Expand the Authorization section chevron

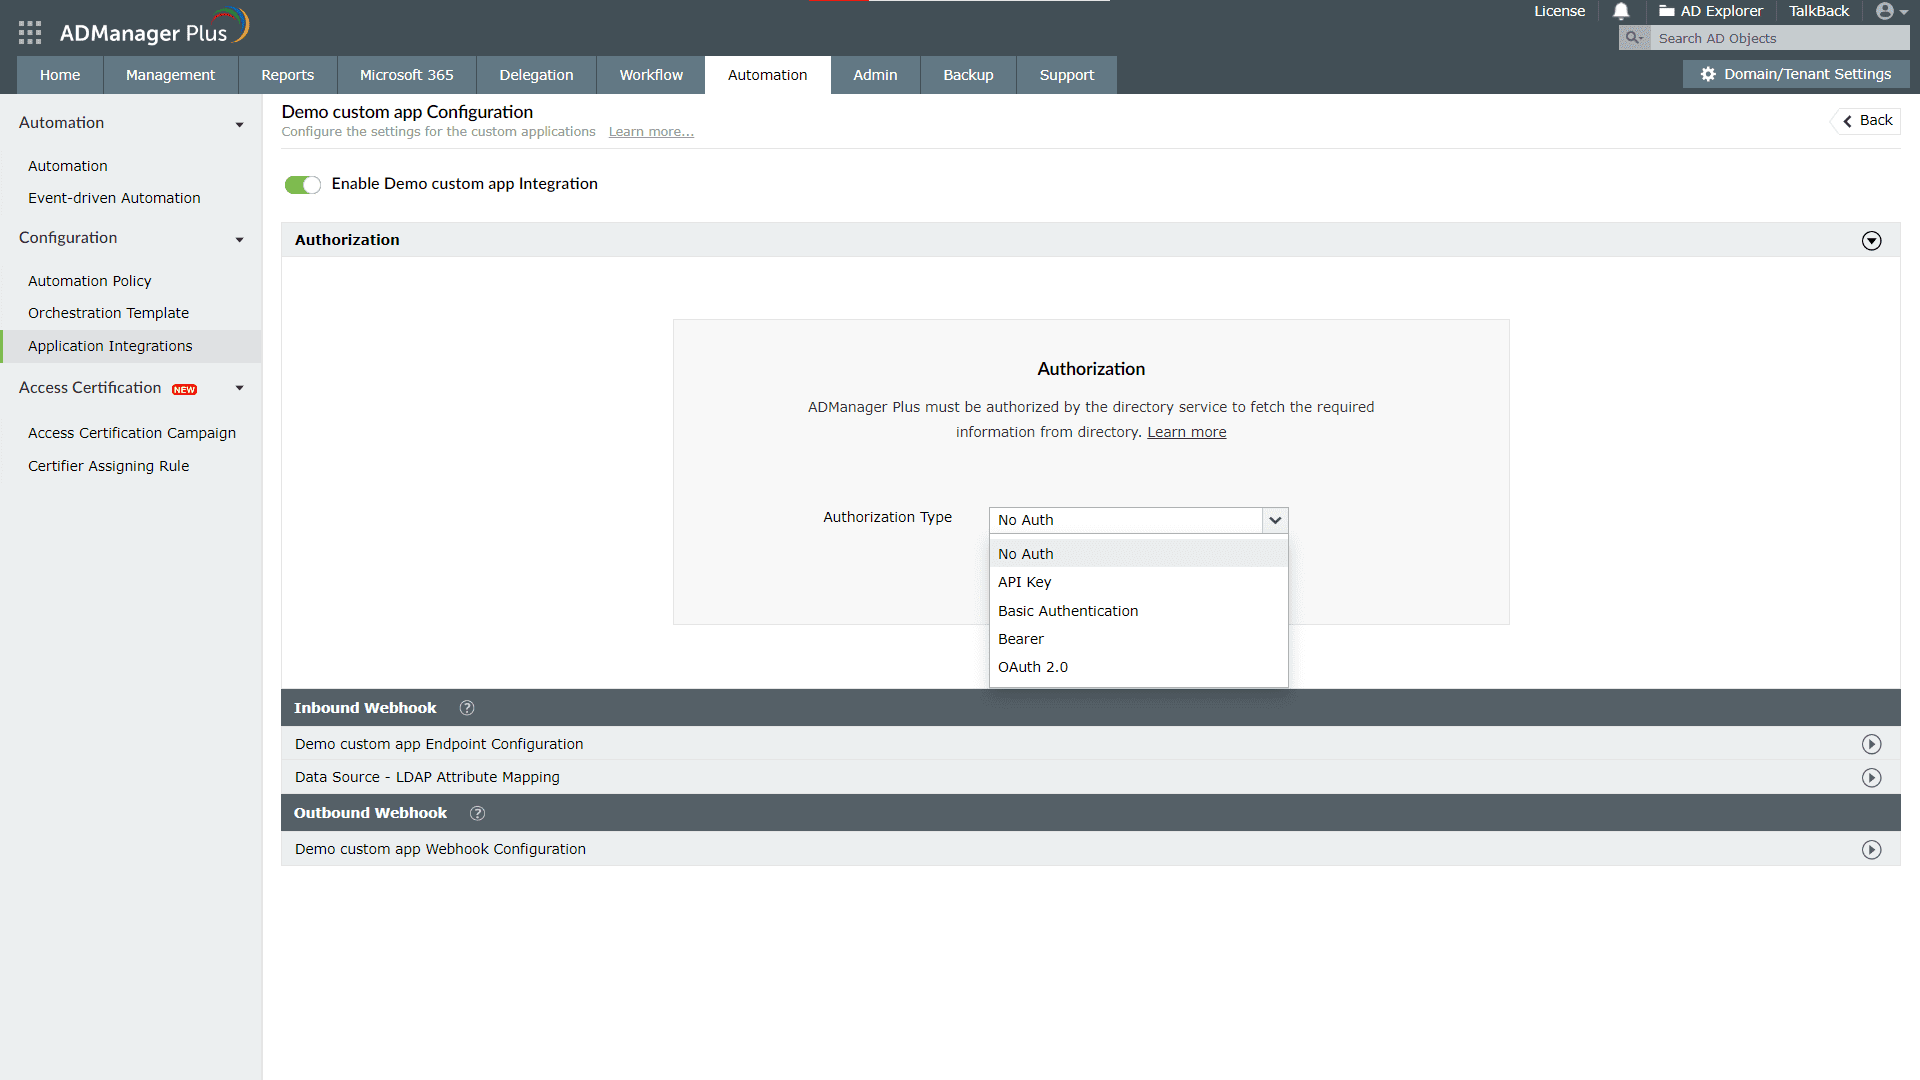click(x=1871, y=240)
